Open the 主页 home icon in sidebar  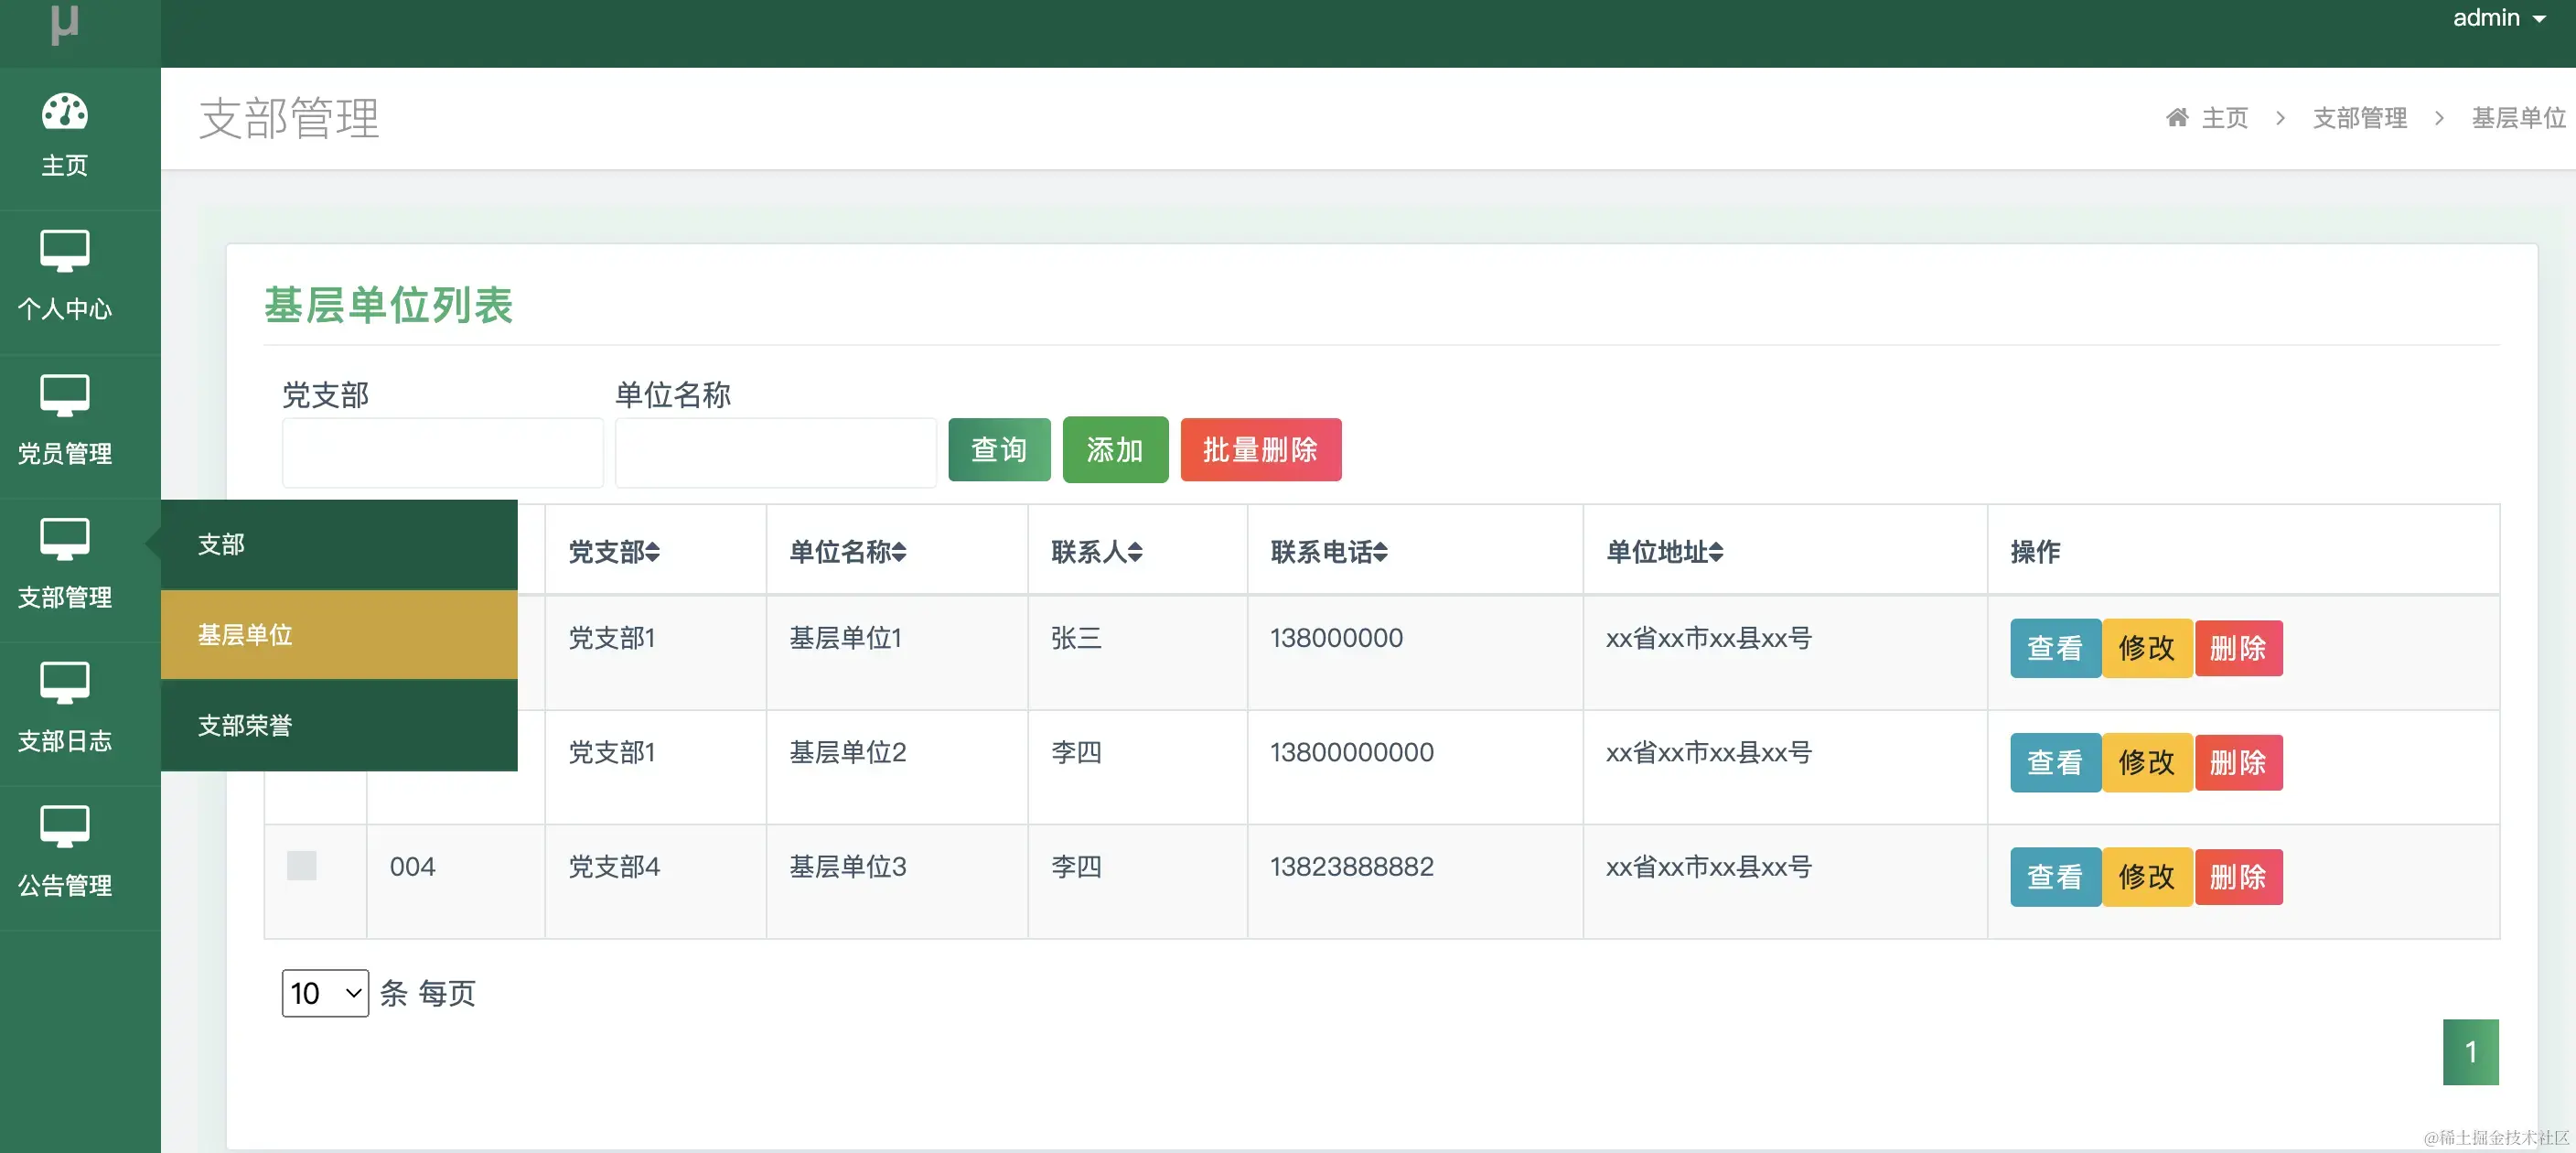pyautogui.click(x=64, y=112)
